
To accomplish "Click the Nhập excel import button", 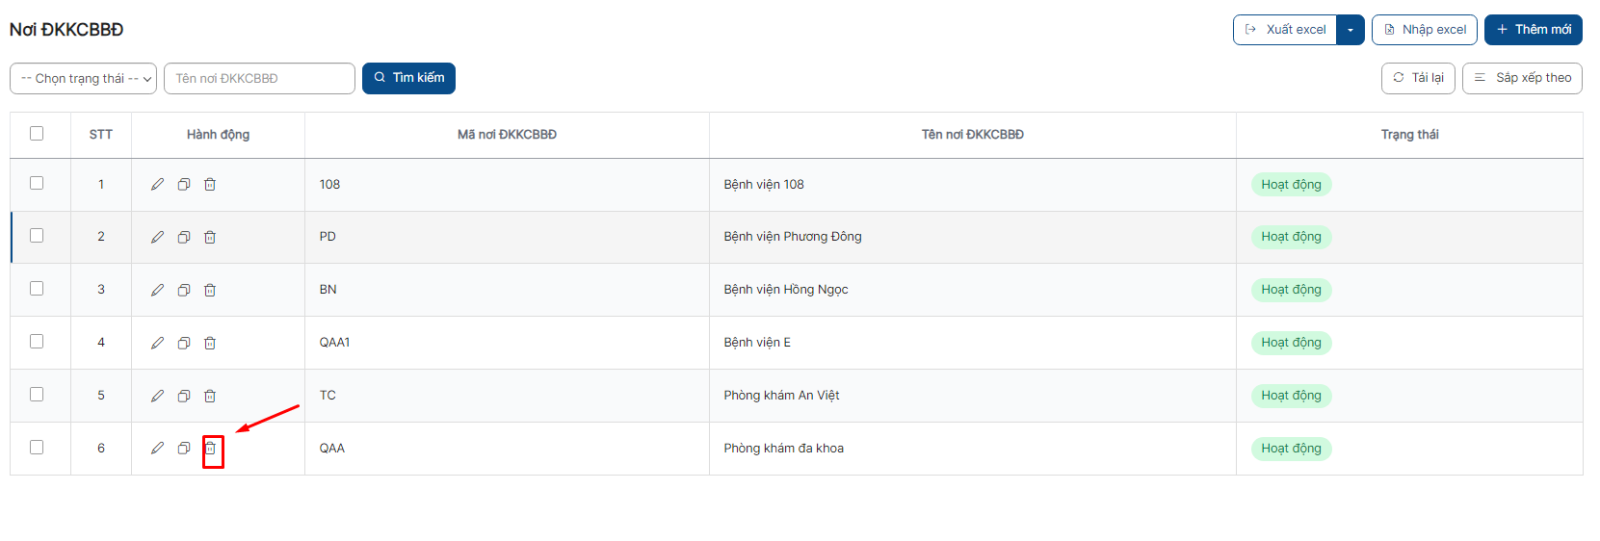I will coord(1424,30).
